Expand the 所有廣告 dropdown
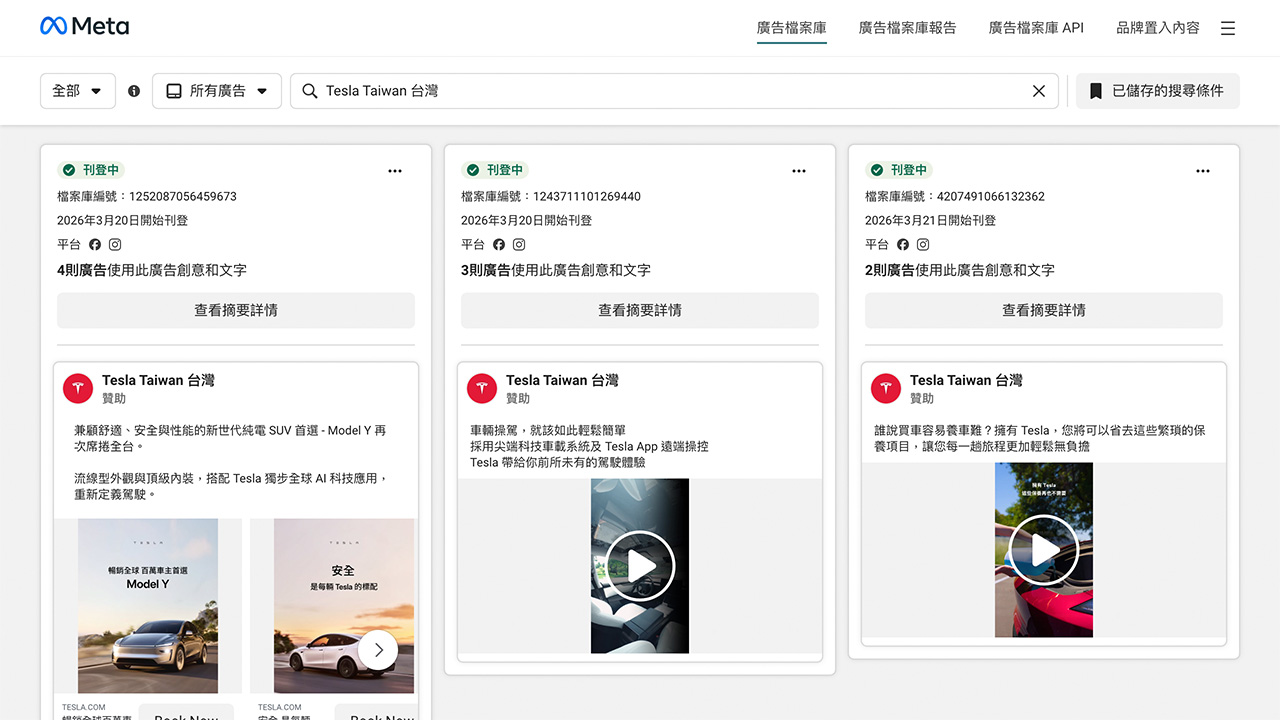The image size is (1280, 720). pos(217,91)
